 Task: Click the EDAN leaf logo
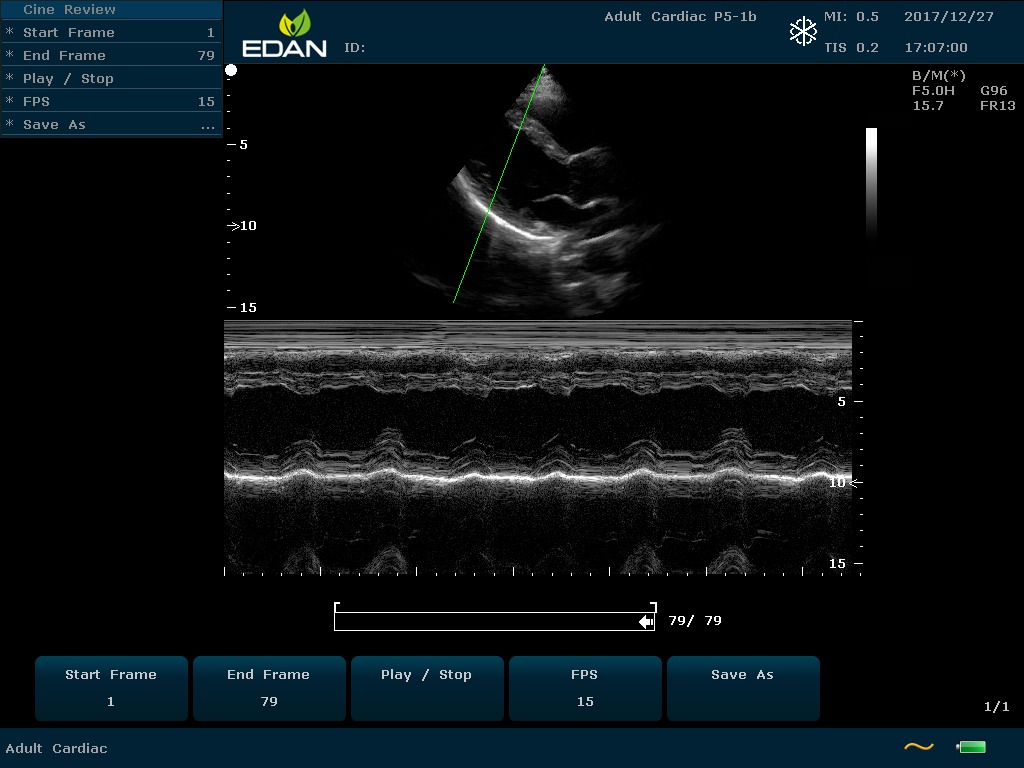[294, 24]
